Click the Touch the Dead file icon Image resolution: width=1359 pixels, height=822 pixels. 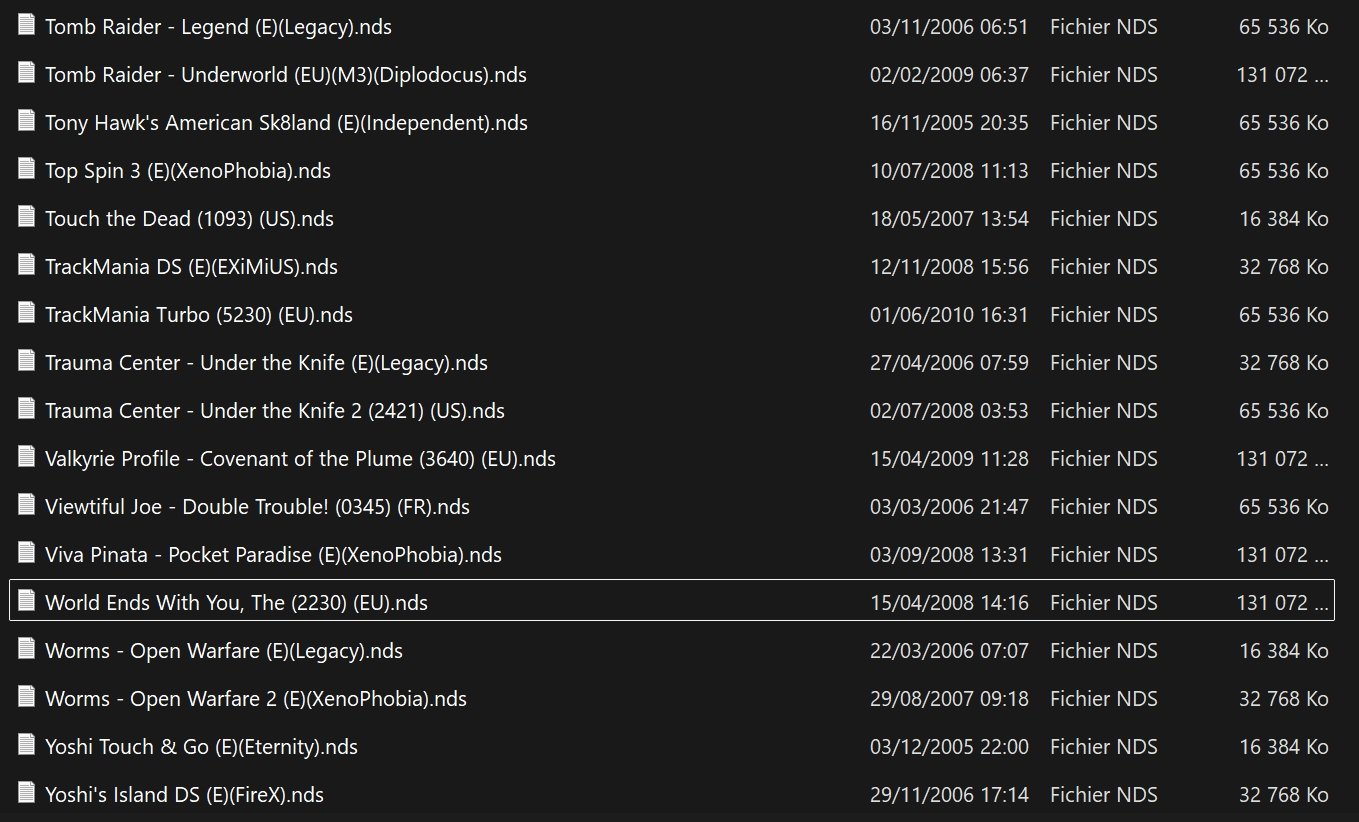26,218
